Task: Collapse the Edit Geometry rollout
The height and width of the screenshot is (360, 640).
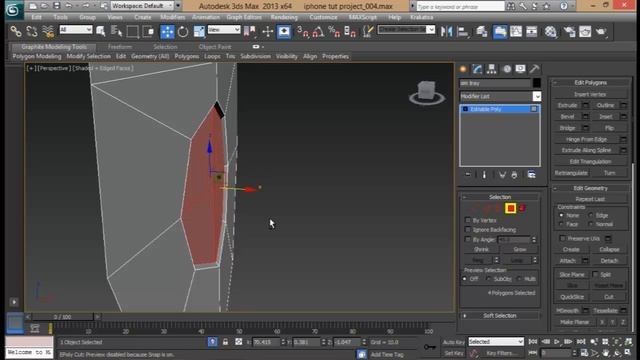Action: pyautogui.click(x=590, y=188)
